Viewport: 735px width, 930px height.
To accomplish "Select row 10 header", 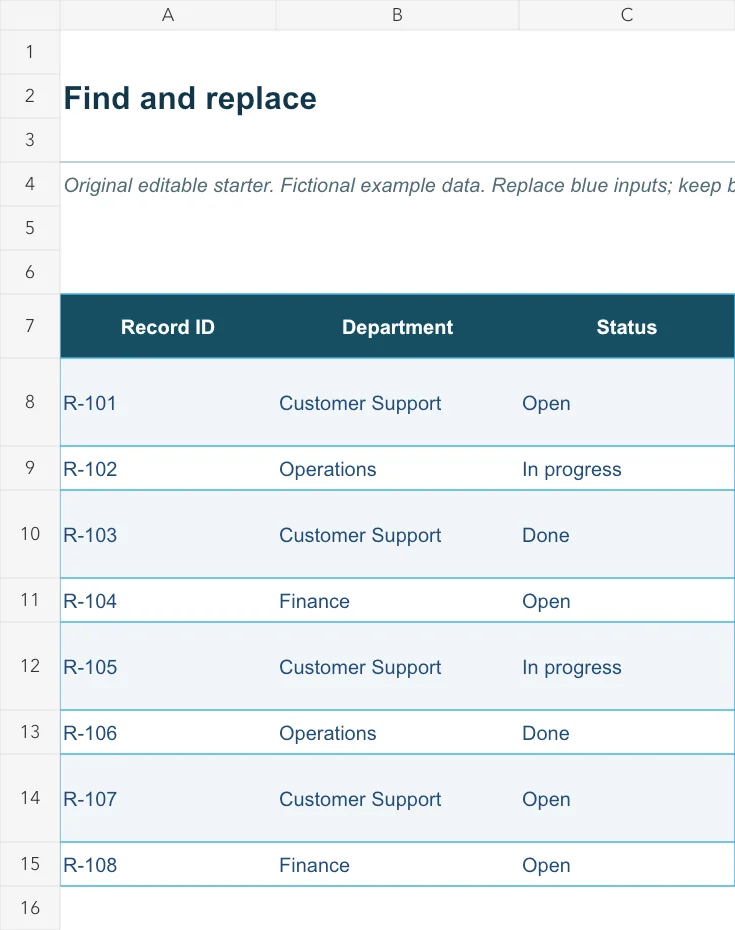I will point(30,534).
